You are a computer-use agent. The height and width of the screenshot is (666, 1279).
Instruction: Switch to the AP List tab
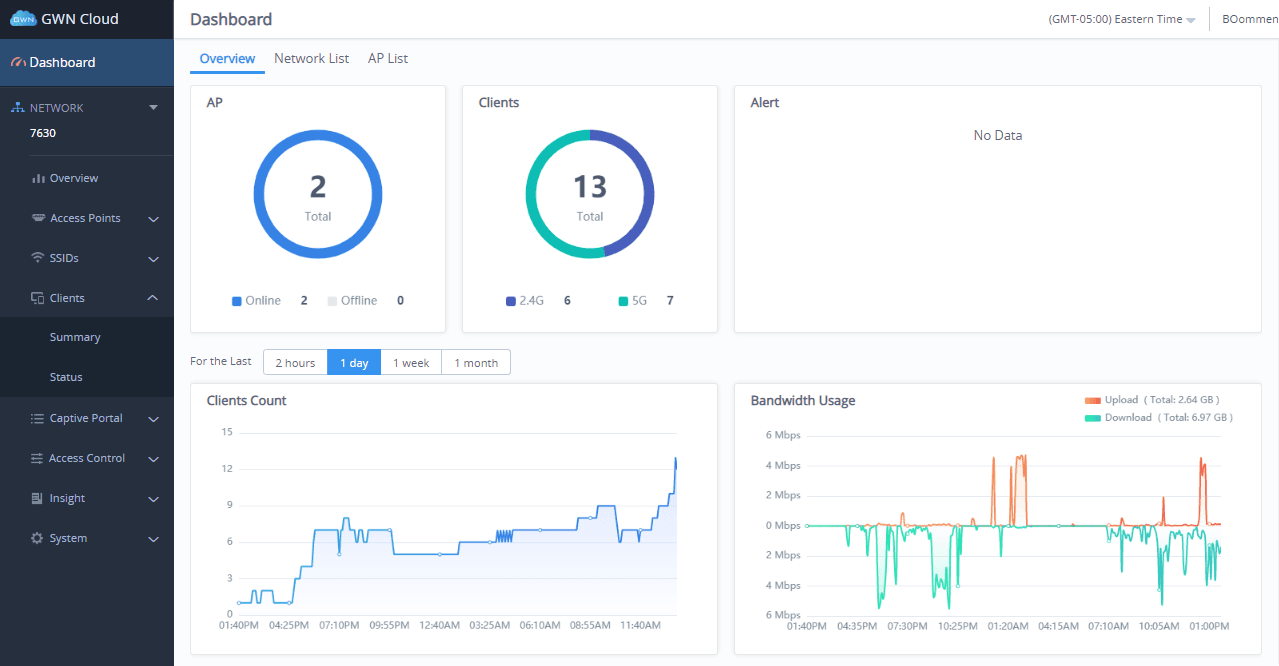click(x=388, y=59)
